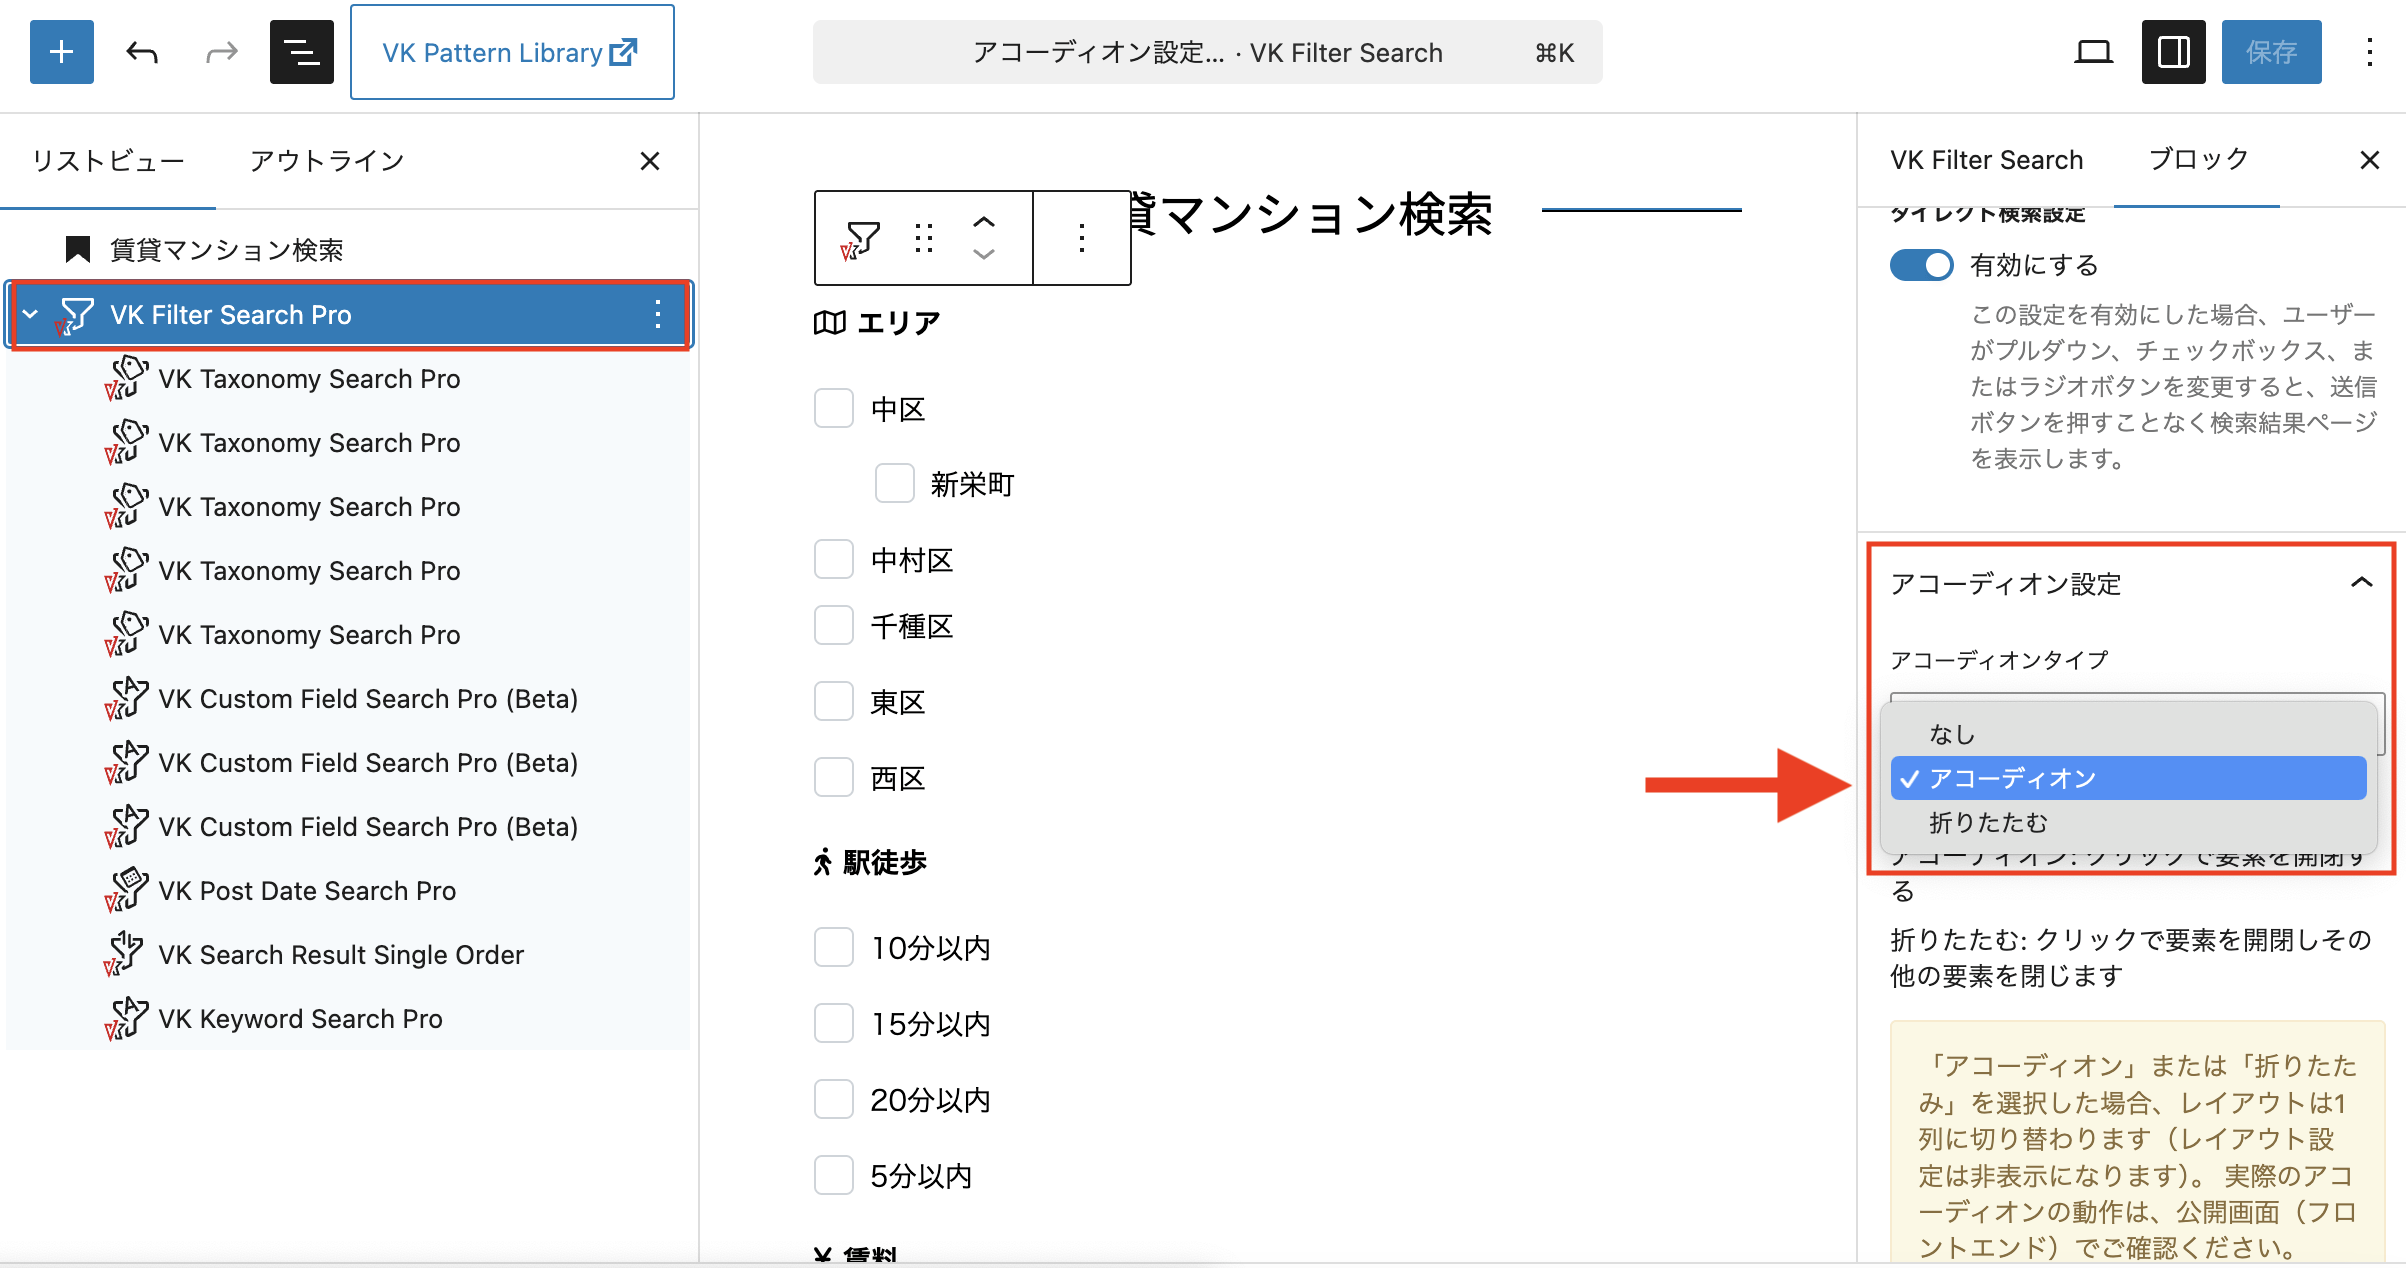The width and height of the screenshot is (2406, 1268).
Task: Close the settings sidebar
Action: tap(2369, 160)
